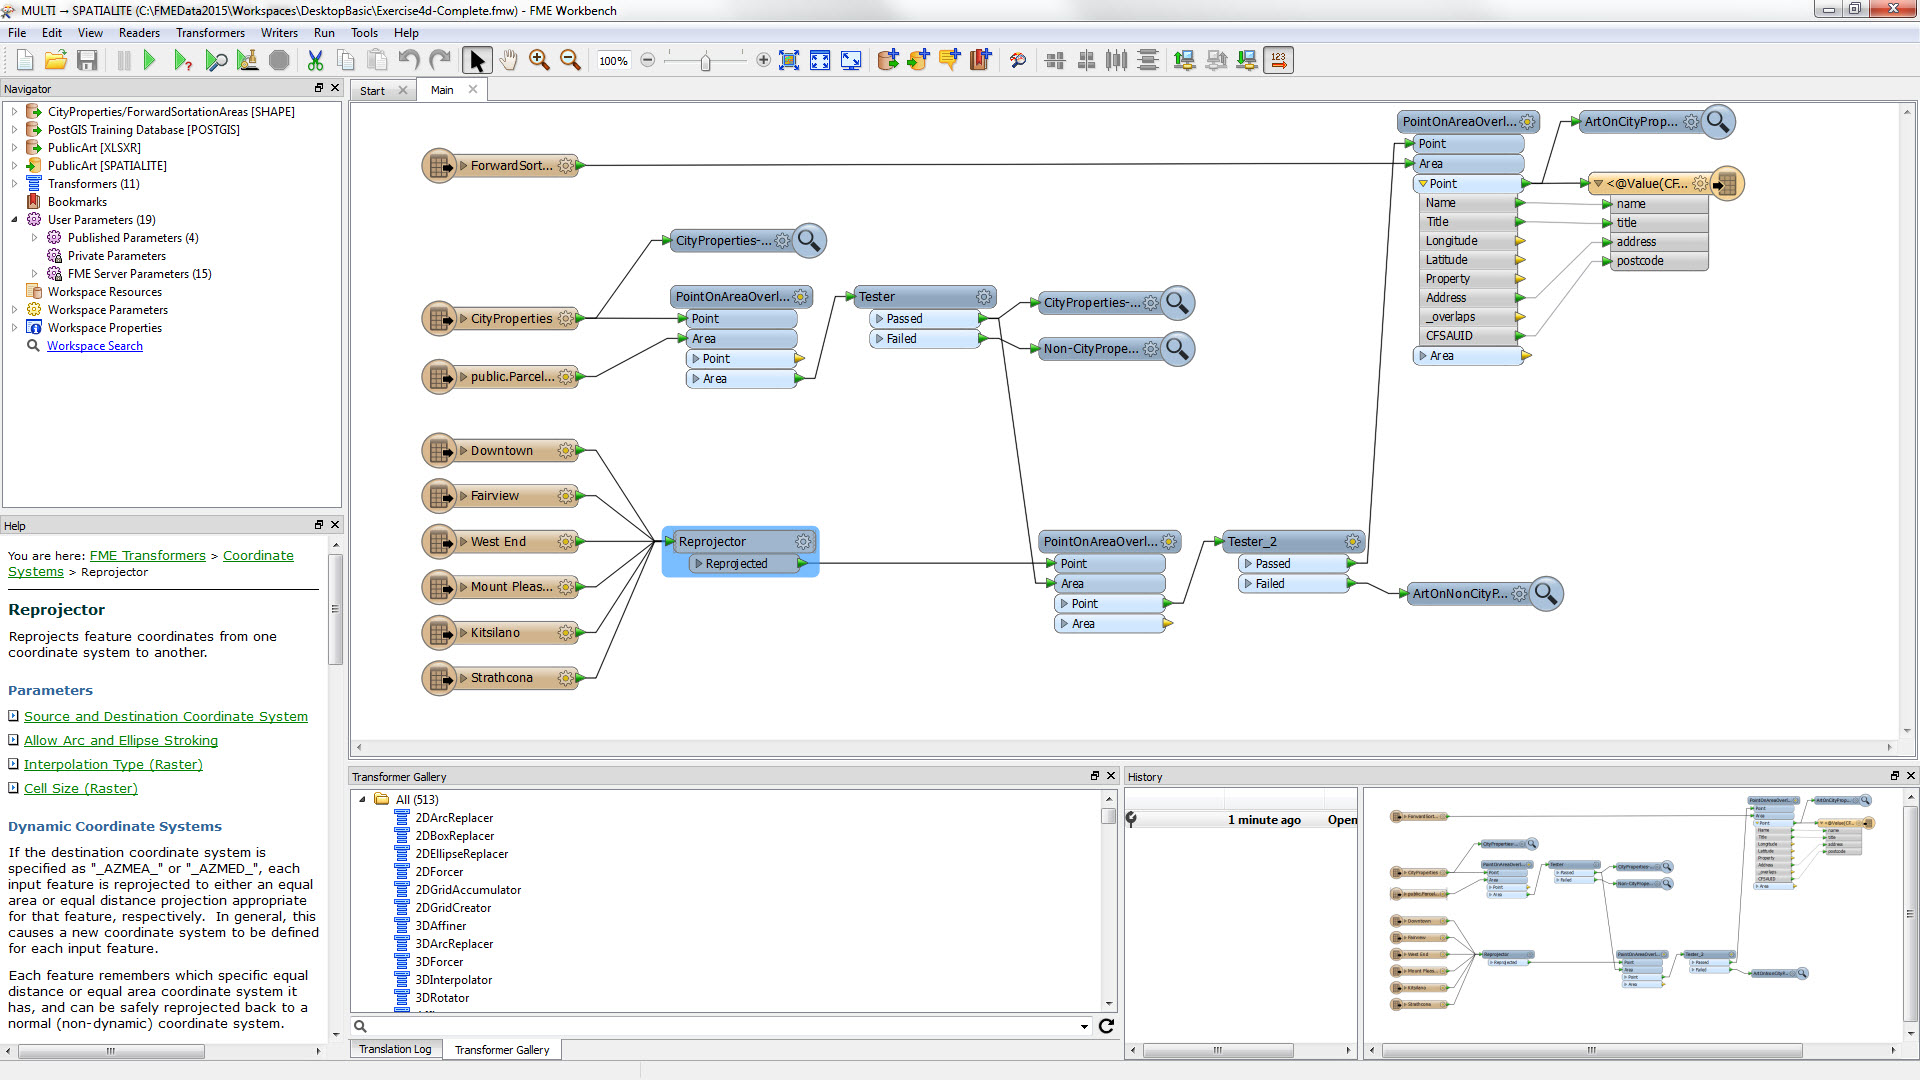Collapse the All (513) gallery folder
1920x1080 pixels.
(362, 800)
